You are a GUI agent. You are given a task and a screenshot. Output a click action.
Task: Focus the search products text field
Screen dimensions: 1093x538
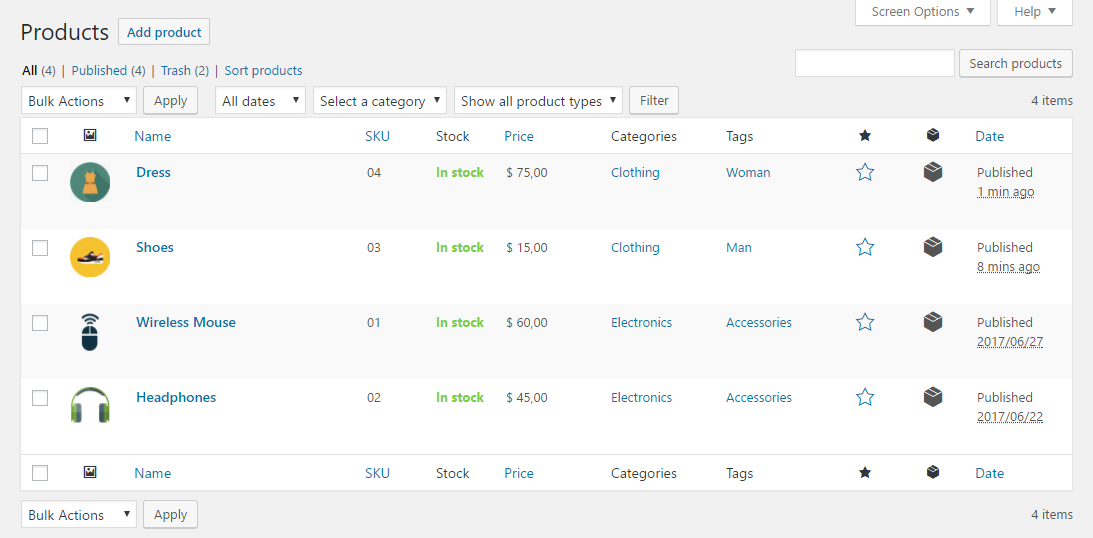(x=874, y=63)
